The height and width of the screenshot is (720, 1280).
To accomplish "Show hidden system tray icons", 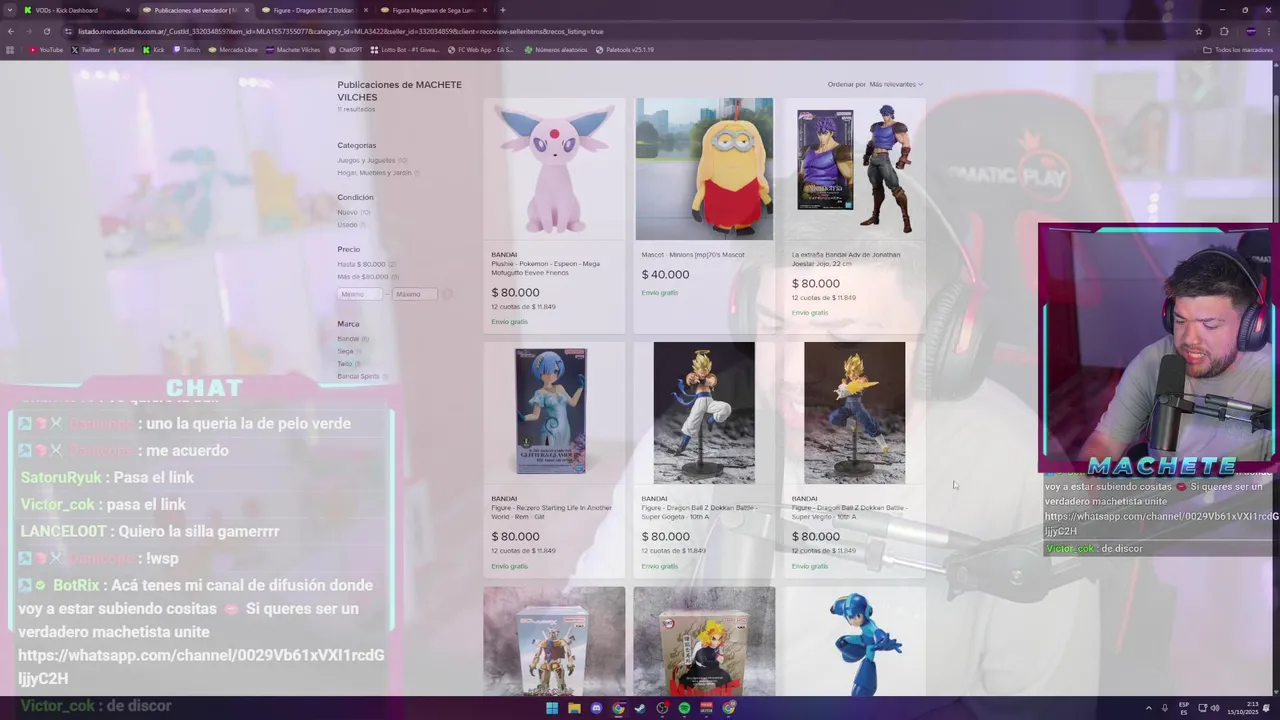I will pyautogui.click(x=1149, y=708).
